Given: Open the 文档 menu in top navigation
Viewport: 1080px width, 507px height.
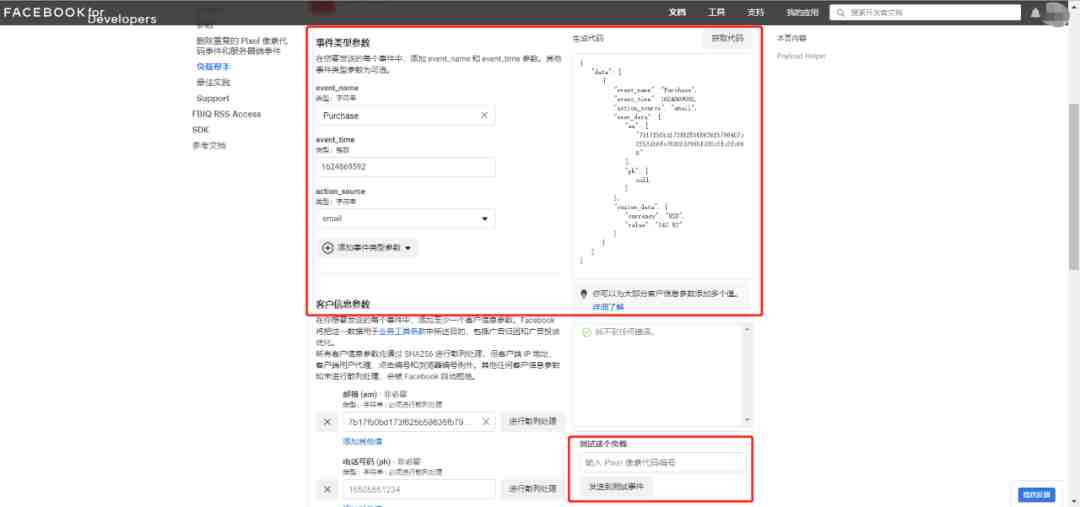Looking at the screenshot, I should [x=677, y=12].
